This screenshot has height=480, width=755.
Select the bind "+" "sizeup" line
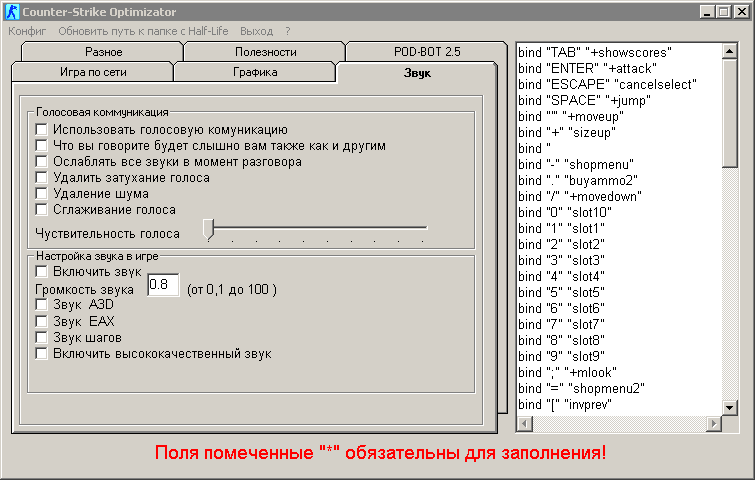tap(567, 132)
